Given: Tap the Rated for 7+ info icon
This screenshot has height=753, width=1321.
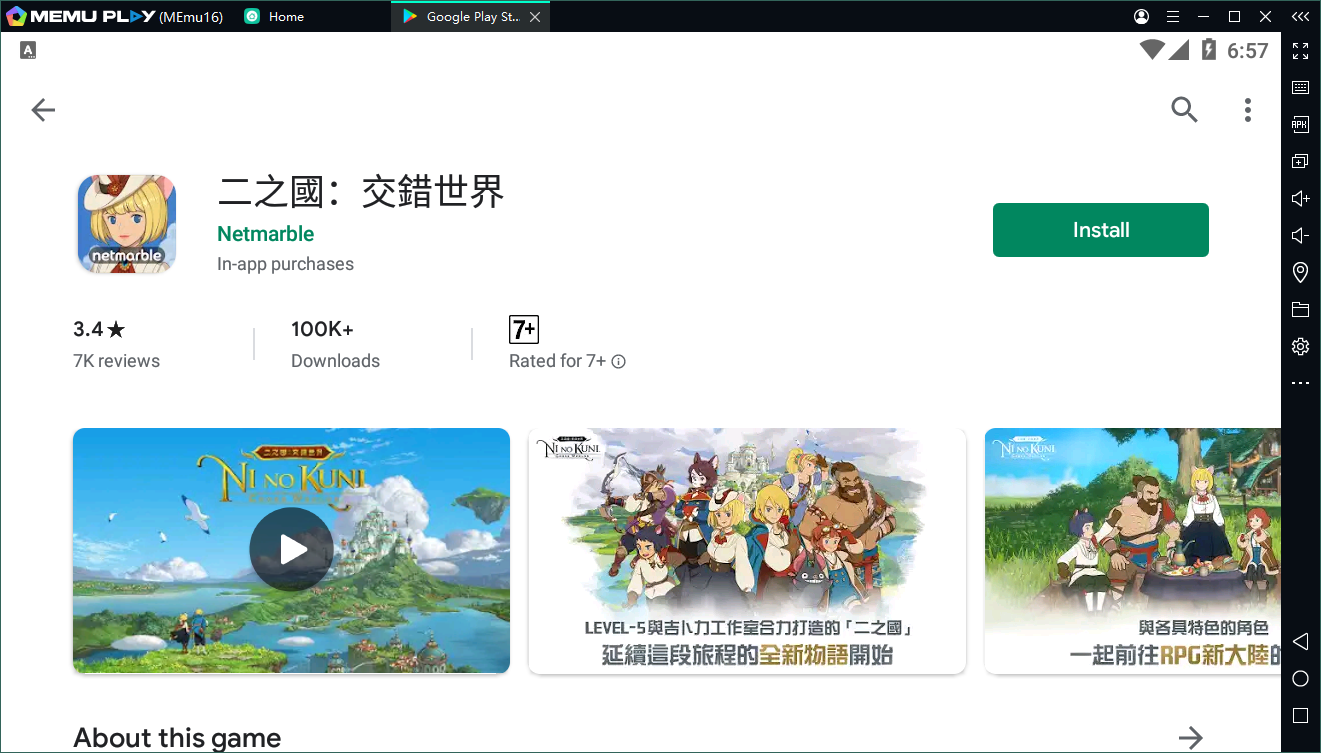Looking at the screenshot, I should click(619, 362).
